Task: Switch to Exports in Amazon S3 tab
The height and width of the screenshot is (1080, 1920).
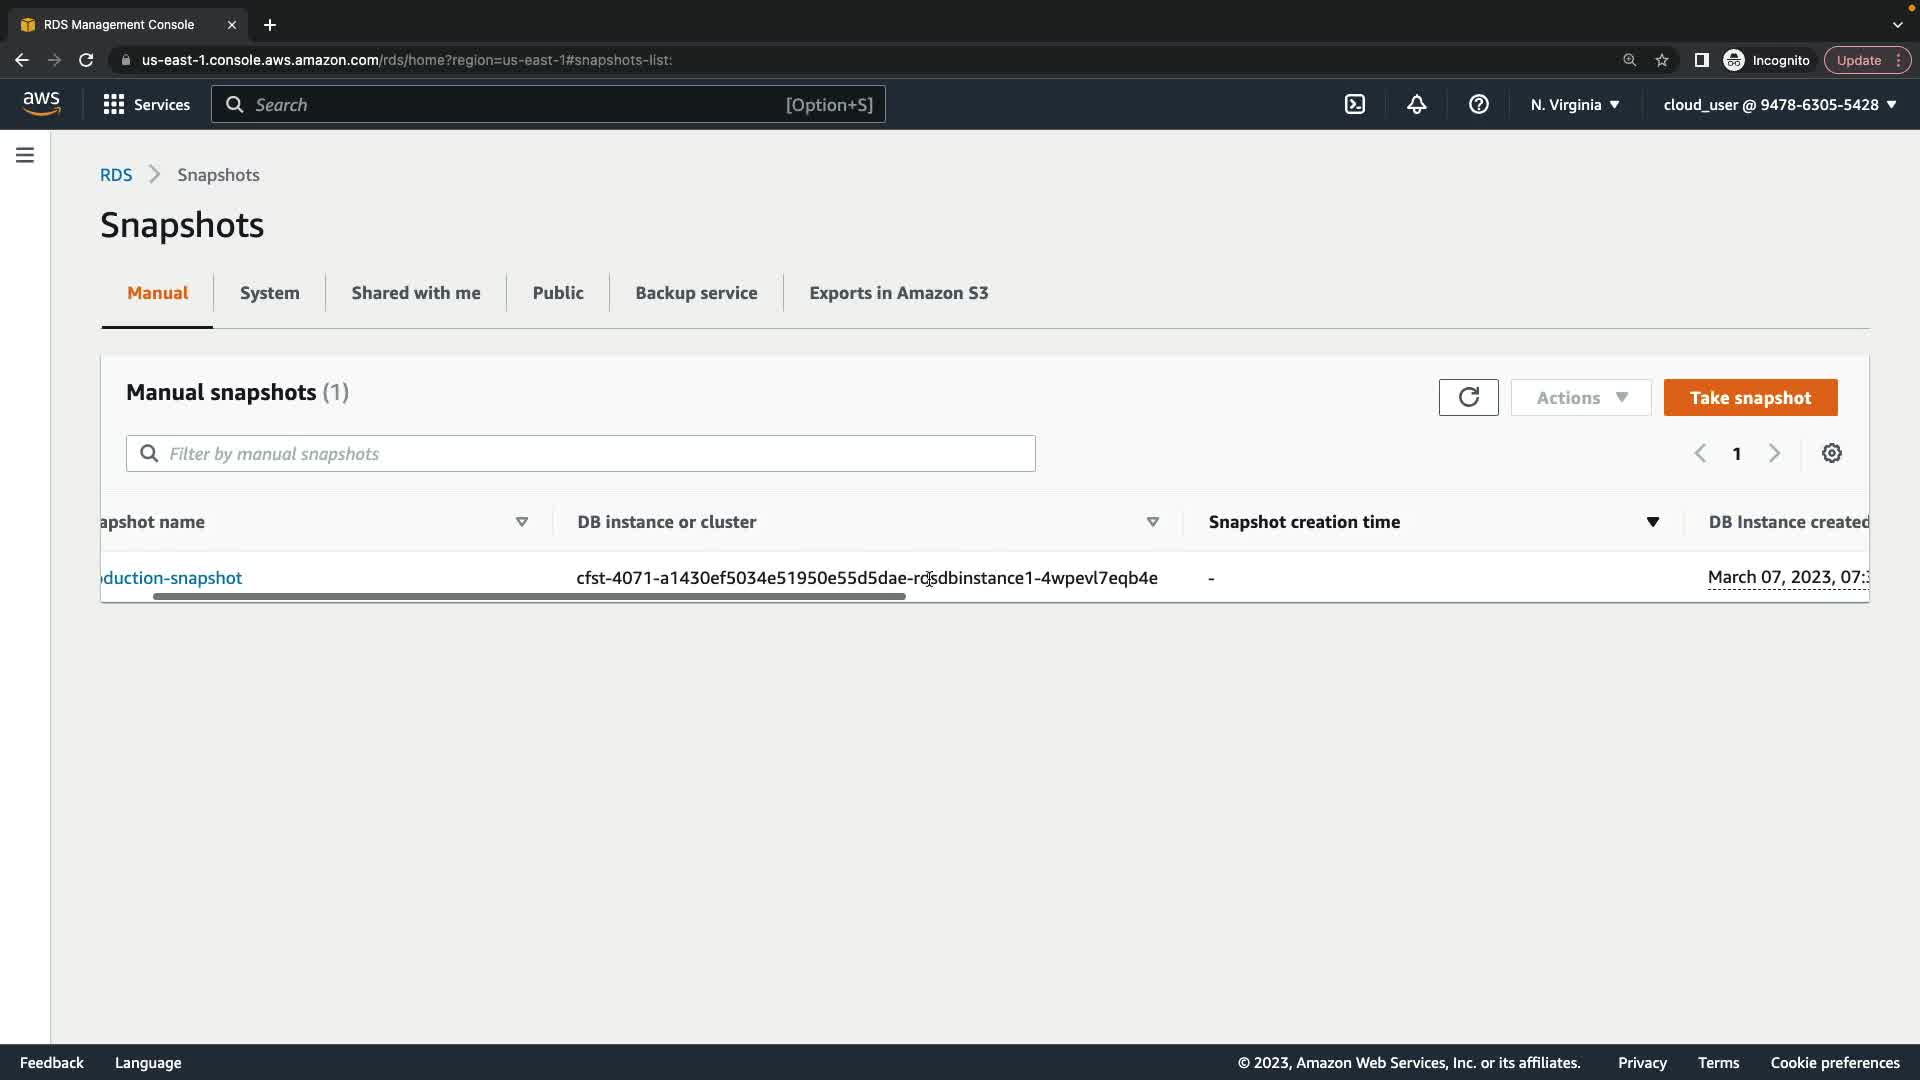Action: [x=898, y=293]
